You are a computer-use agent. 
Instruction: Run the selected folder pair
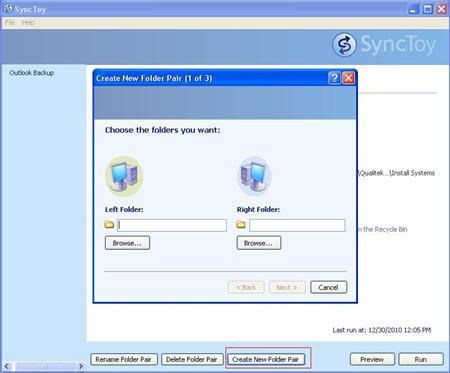point(421,359)
